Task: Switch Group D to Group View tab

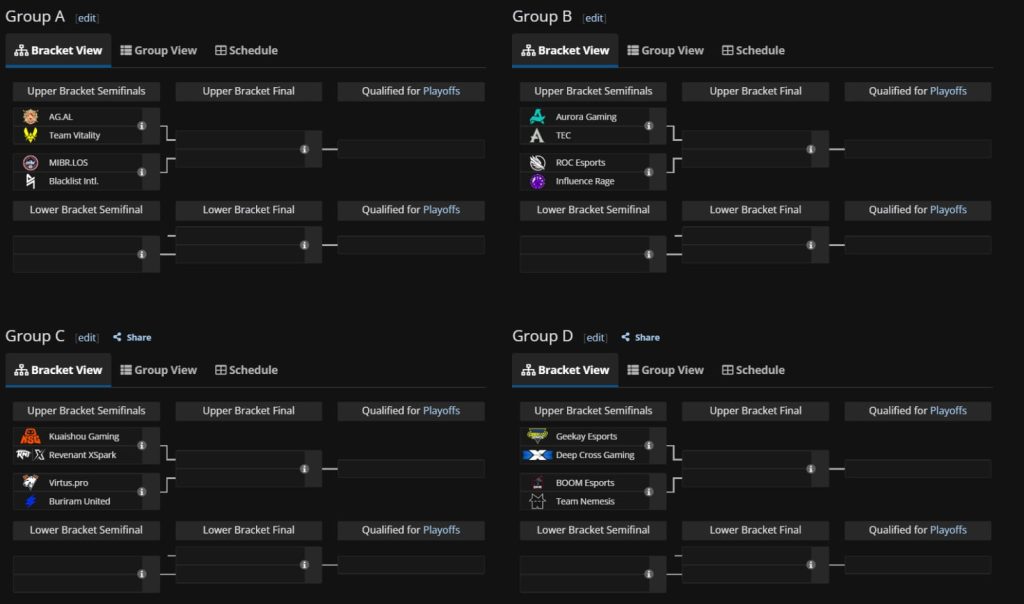Action: pos(665,370)
